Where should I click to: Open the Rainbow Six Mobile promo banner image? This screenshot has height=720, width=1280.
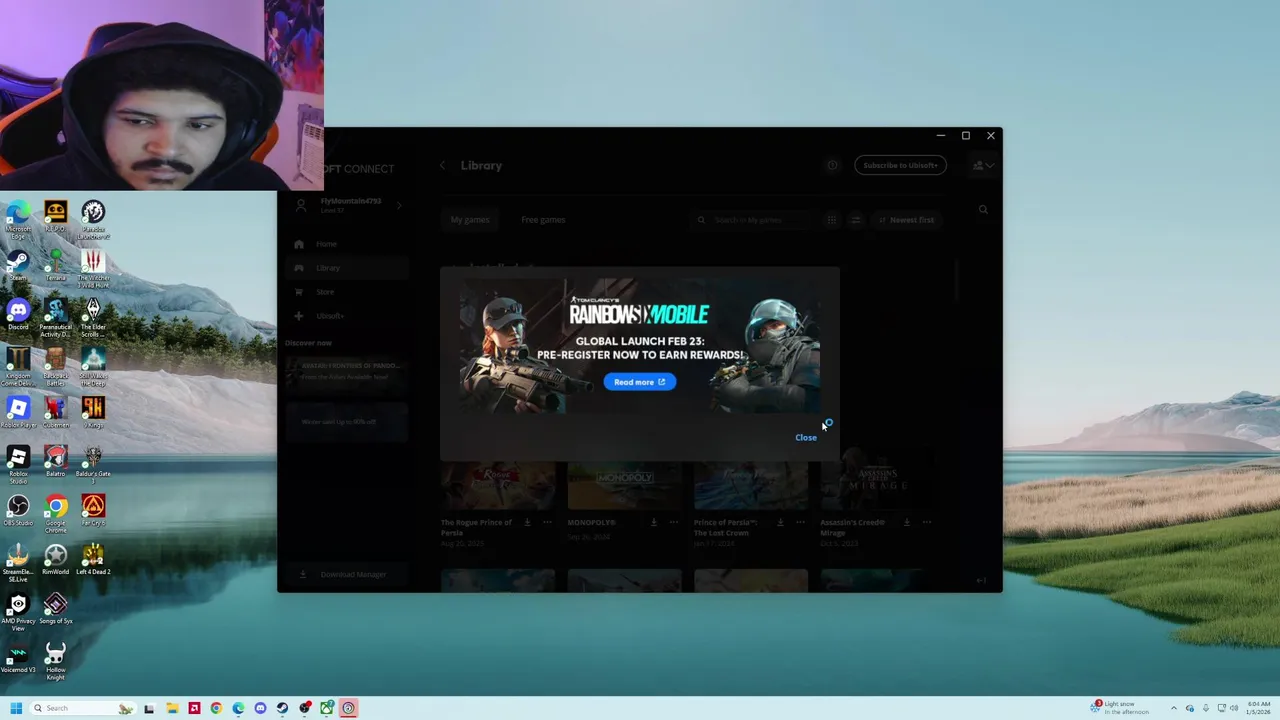coord(640,346)
